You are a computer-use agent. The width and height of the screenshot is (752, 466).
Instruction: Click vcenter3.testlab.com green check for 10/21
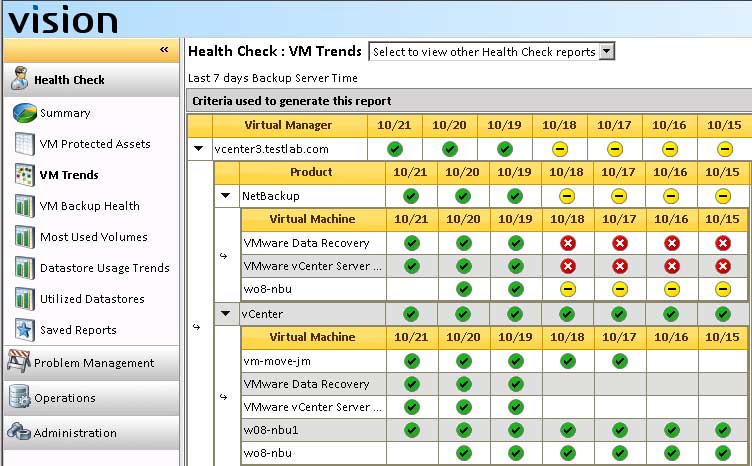[395, 149]
